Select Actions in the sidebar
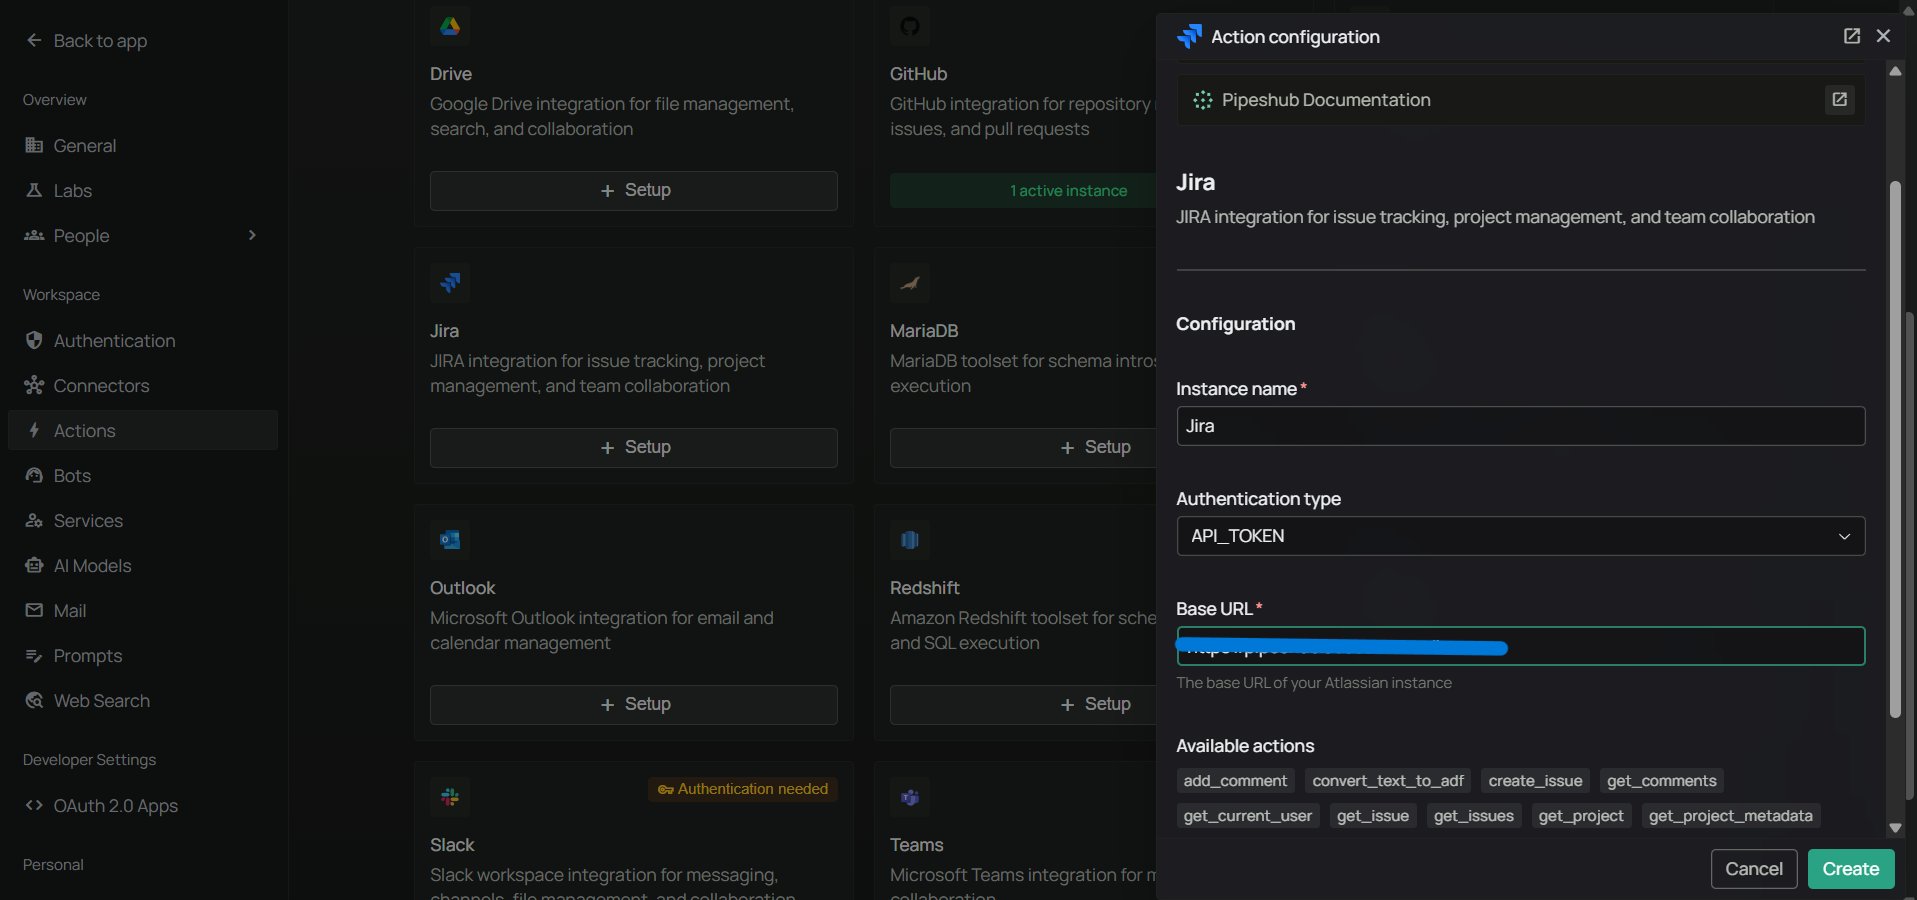 click(x=143, y=431)
